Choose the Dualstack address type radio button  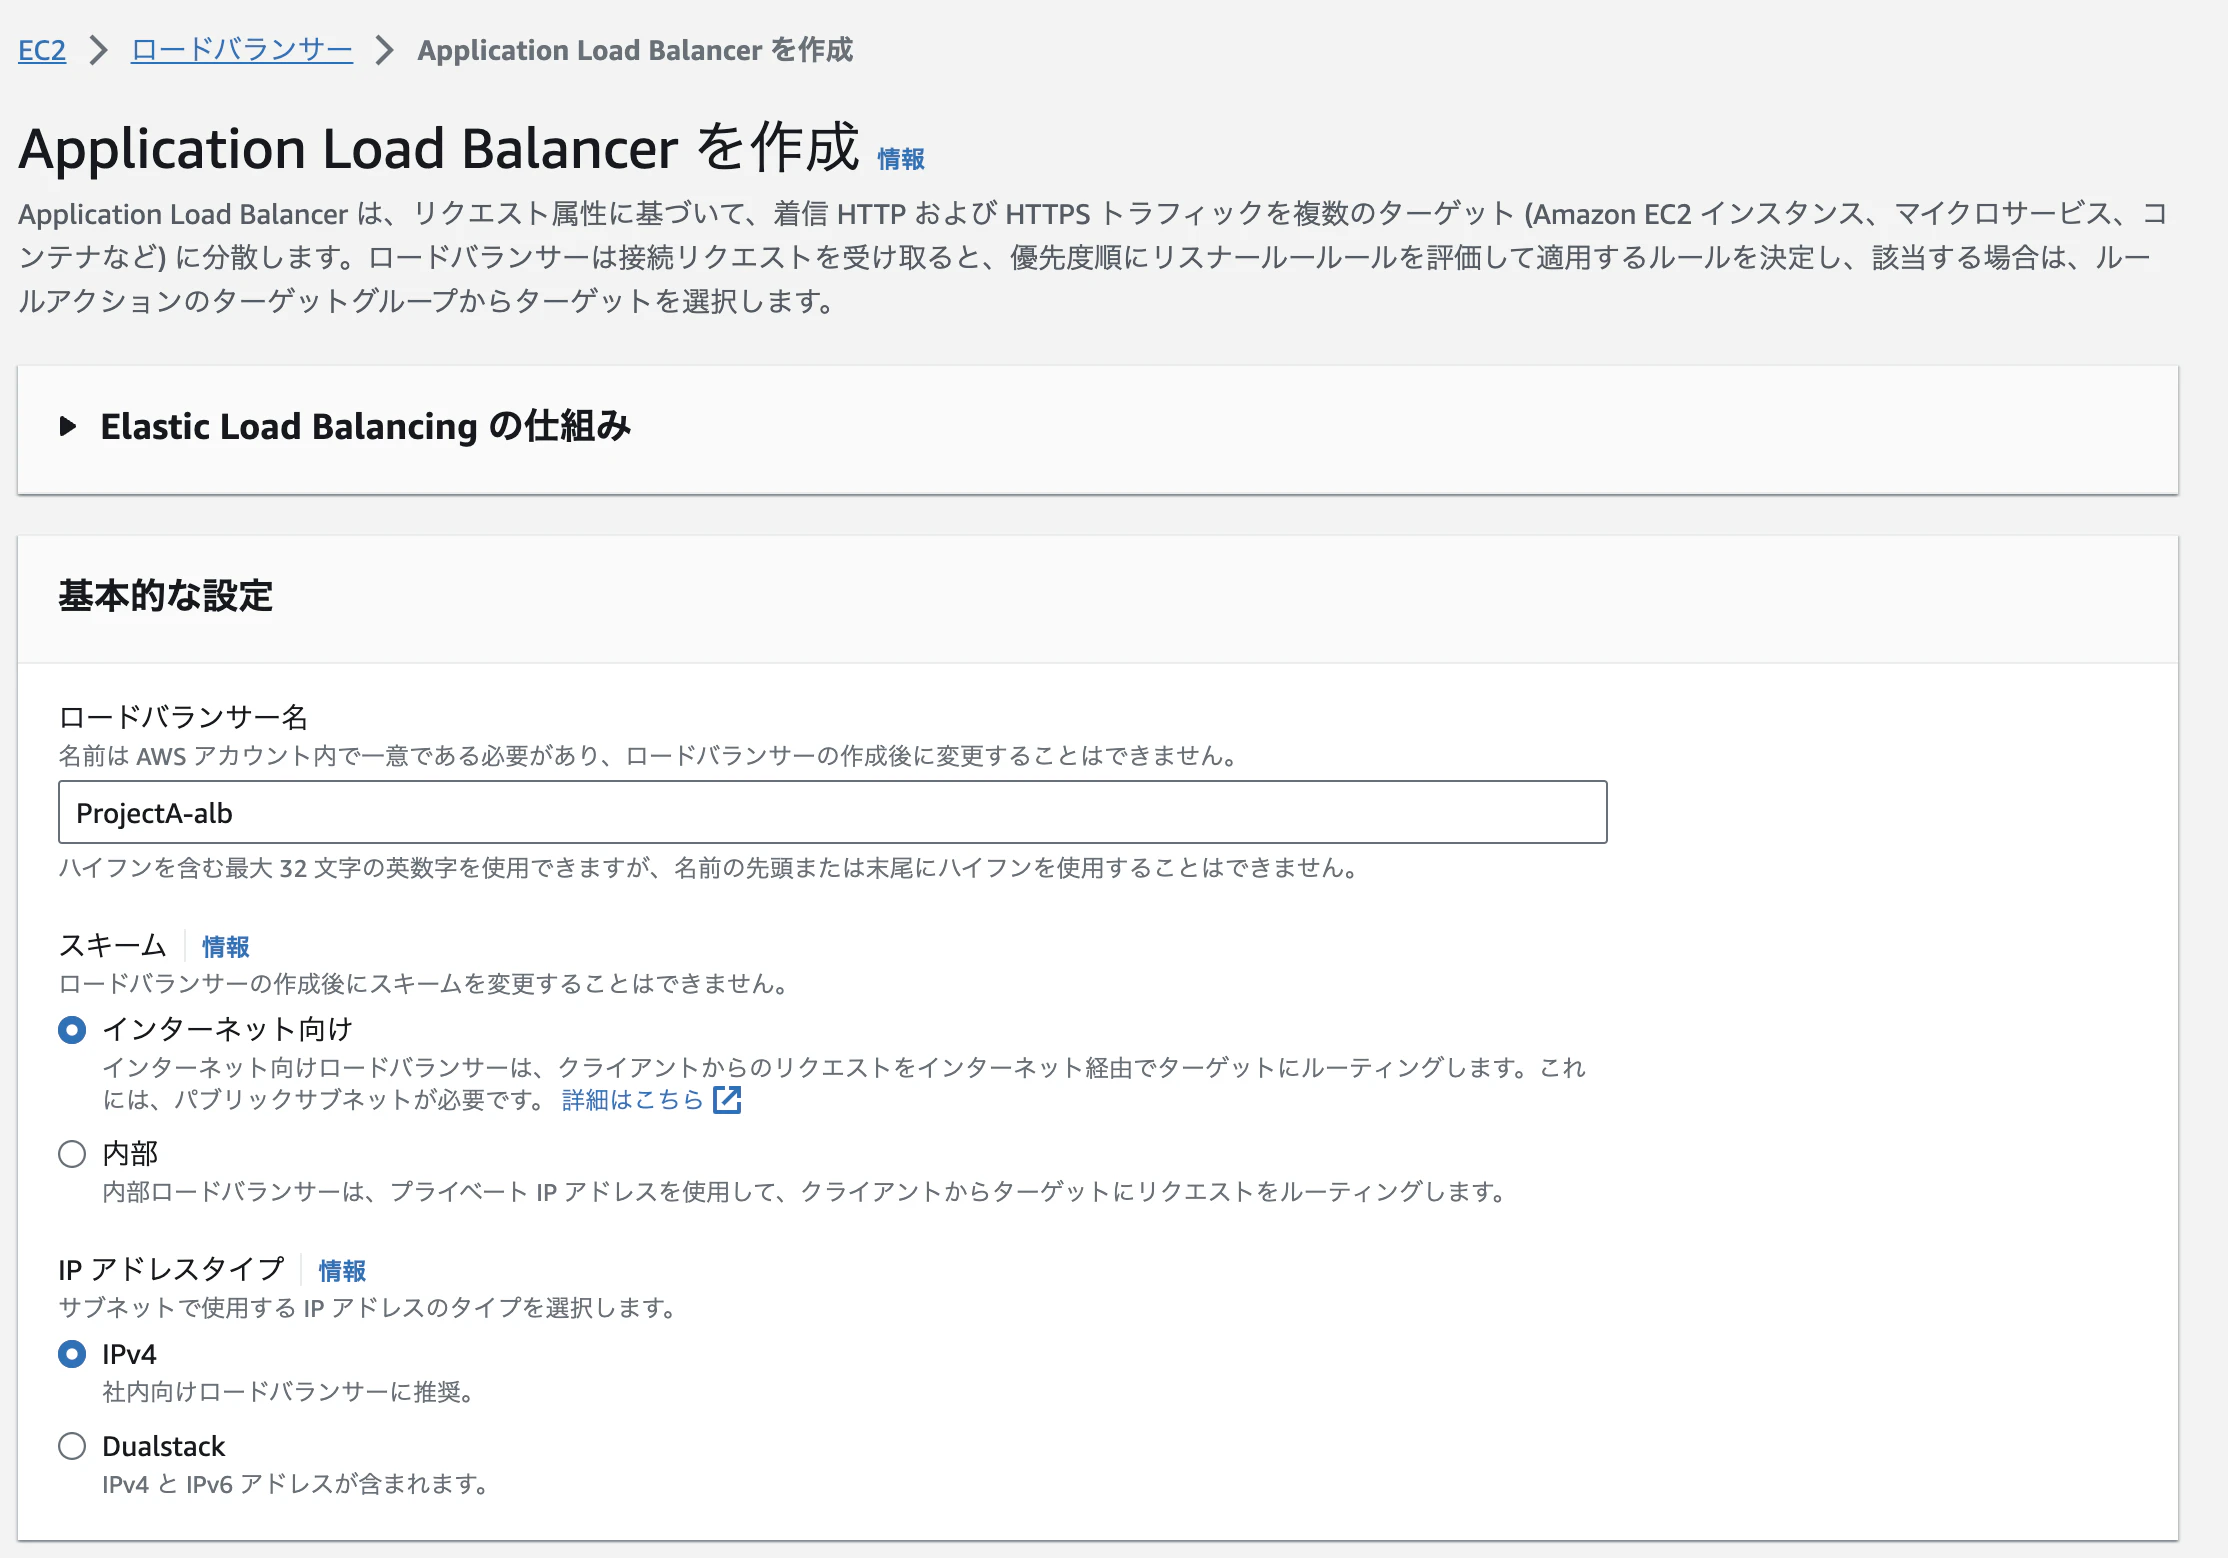coord(72,1446)
